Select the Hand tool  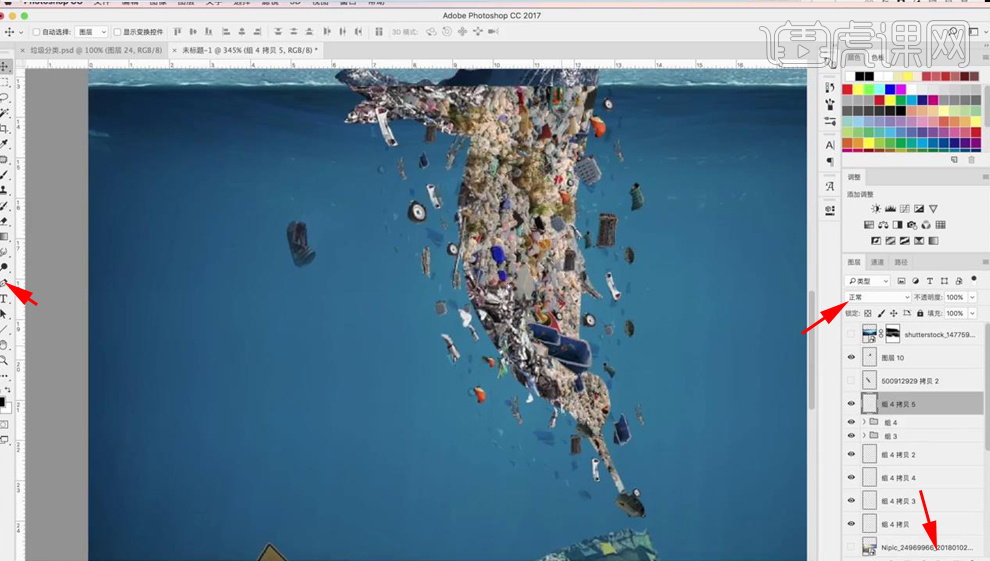pos(4,345)
